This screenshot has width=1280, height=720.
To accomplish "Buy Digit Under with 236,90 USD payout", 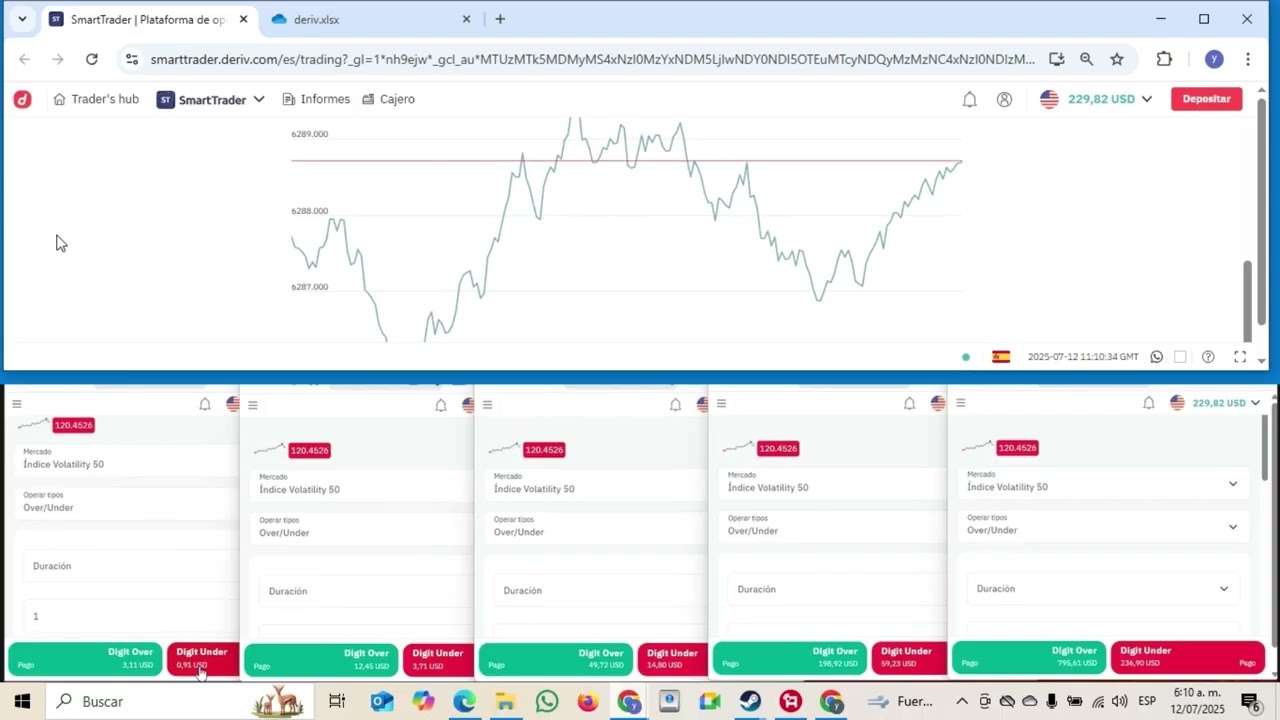I will point(1187,657).
